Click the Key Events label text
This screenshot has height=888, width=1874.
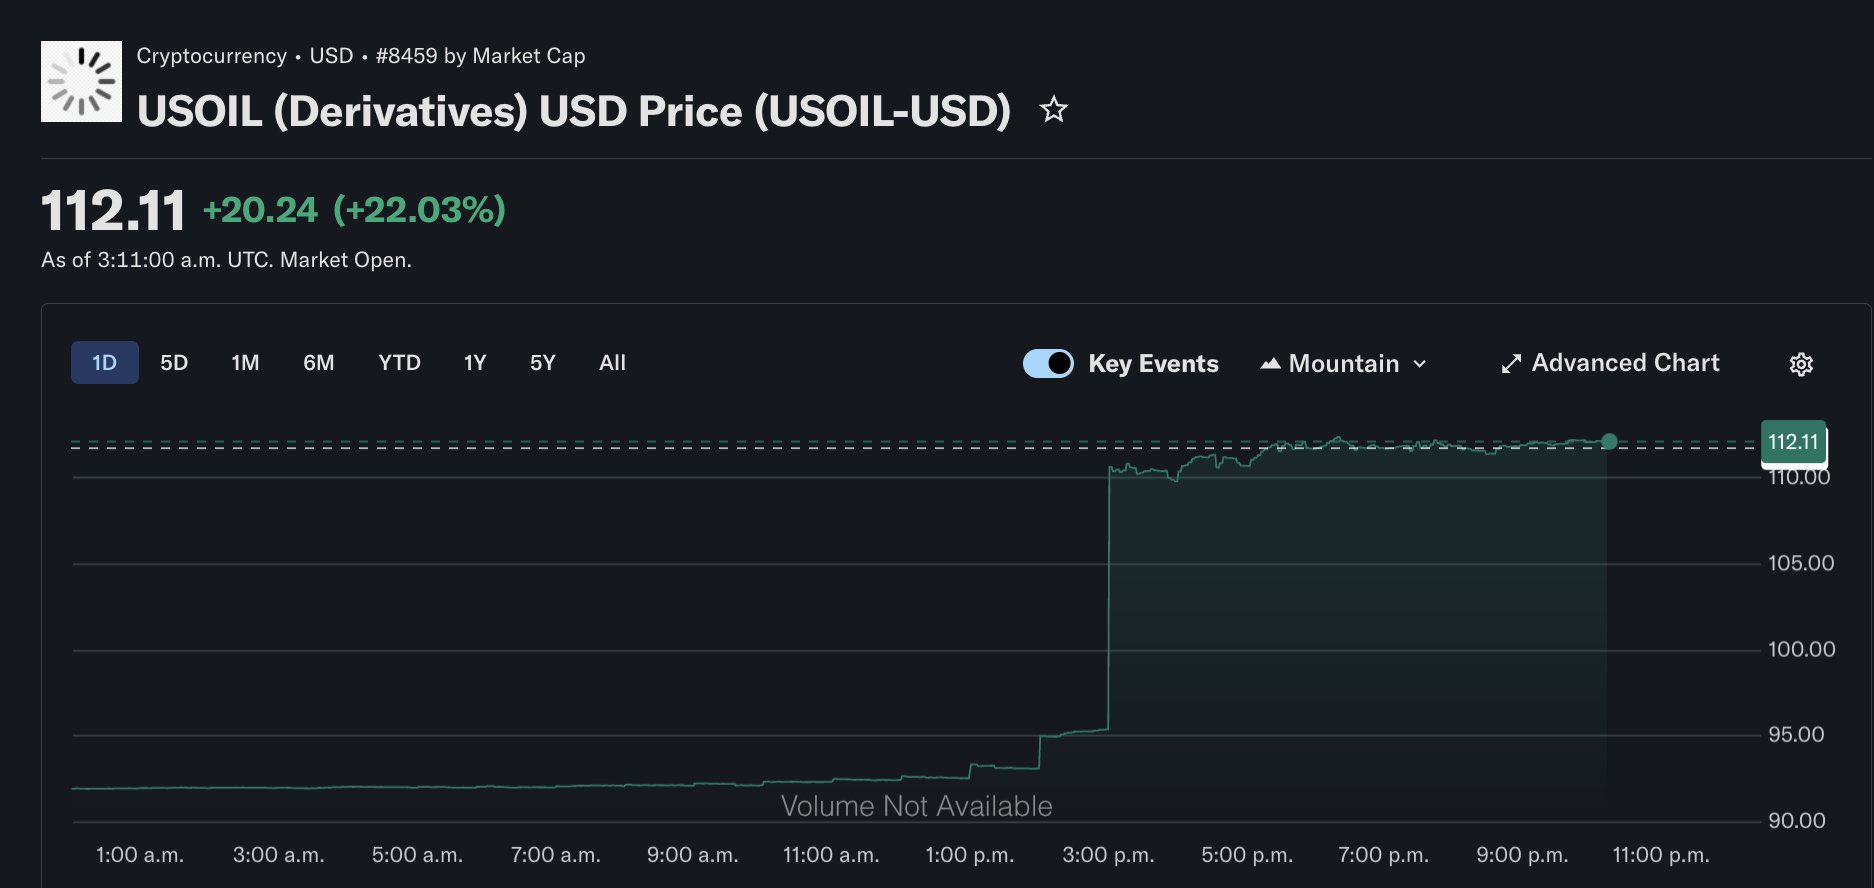click(1153, 364)
